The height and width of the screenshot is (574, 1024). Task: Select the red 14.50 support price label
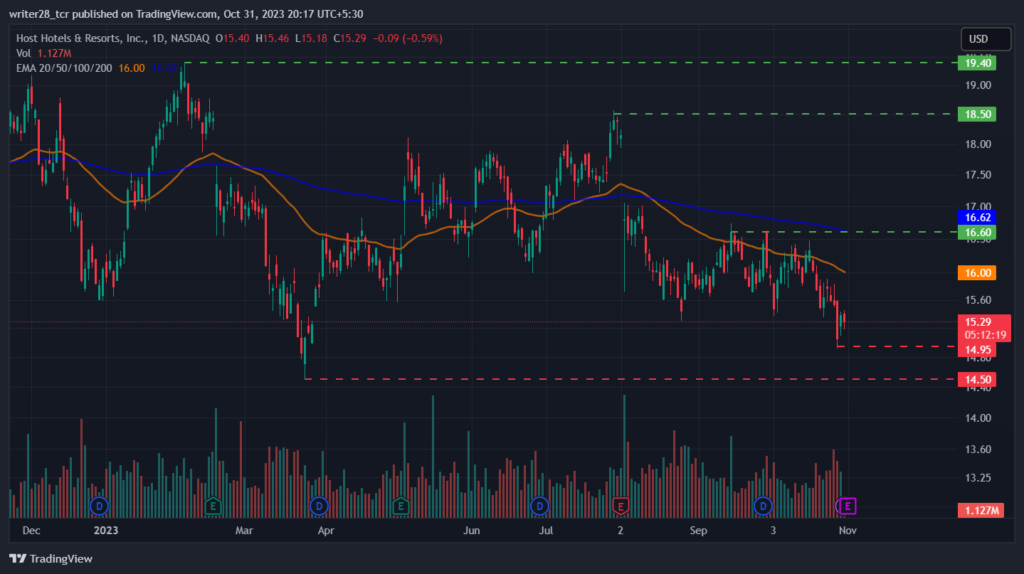click(977, 379)
